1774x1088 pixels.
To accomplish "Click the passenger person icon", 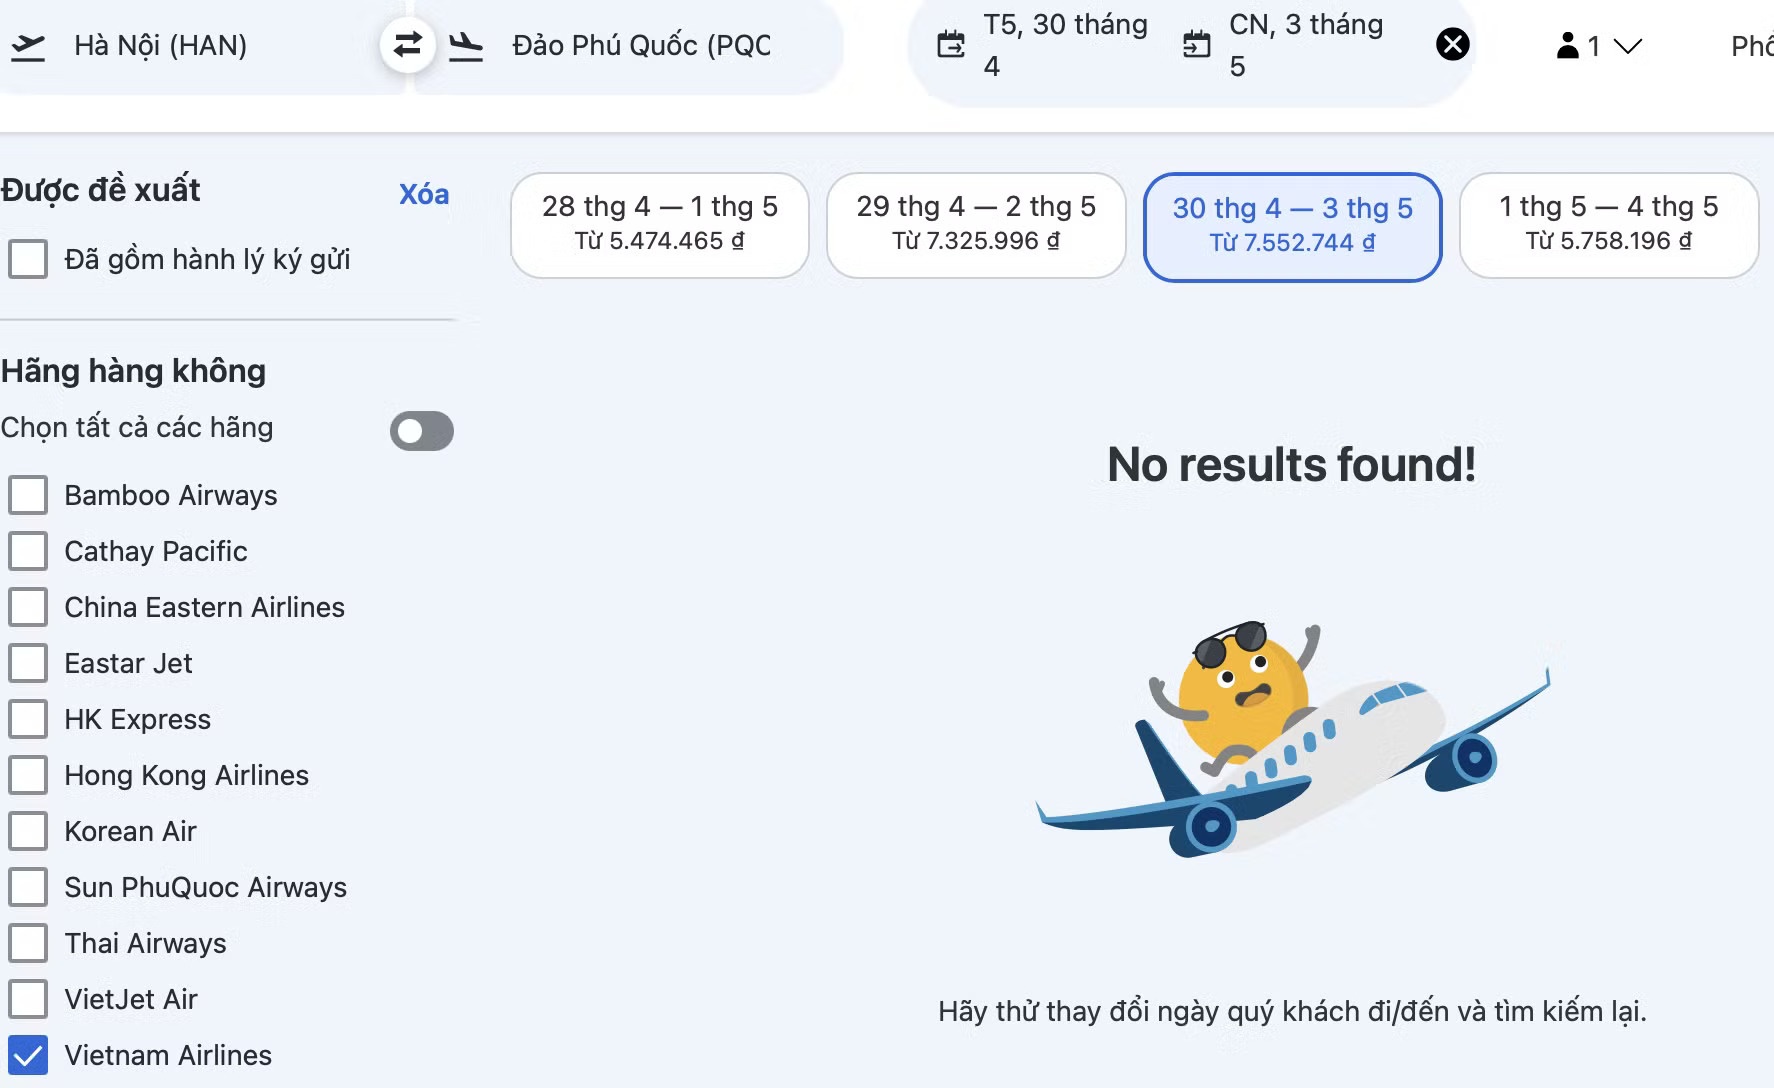I will click(x=1568, y=46).
